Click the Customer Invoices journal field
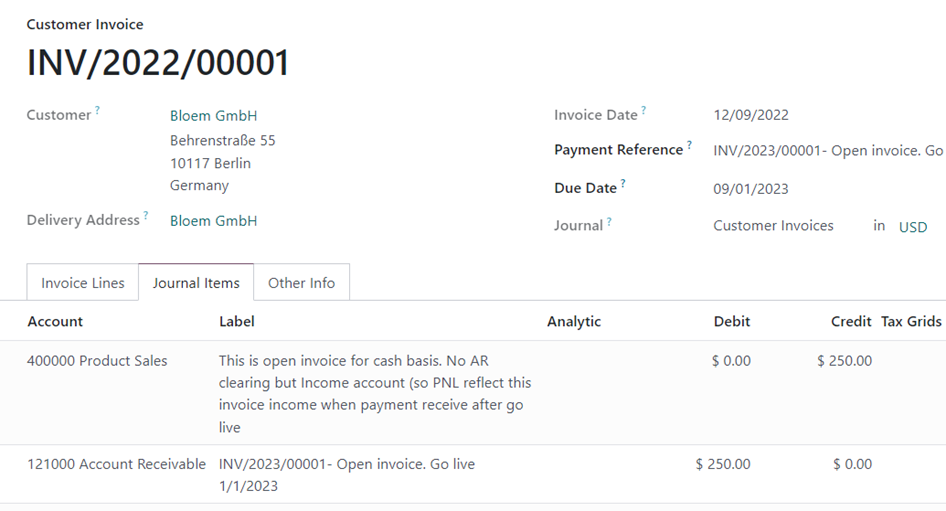 point(773,226)
